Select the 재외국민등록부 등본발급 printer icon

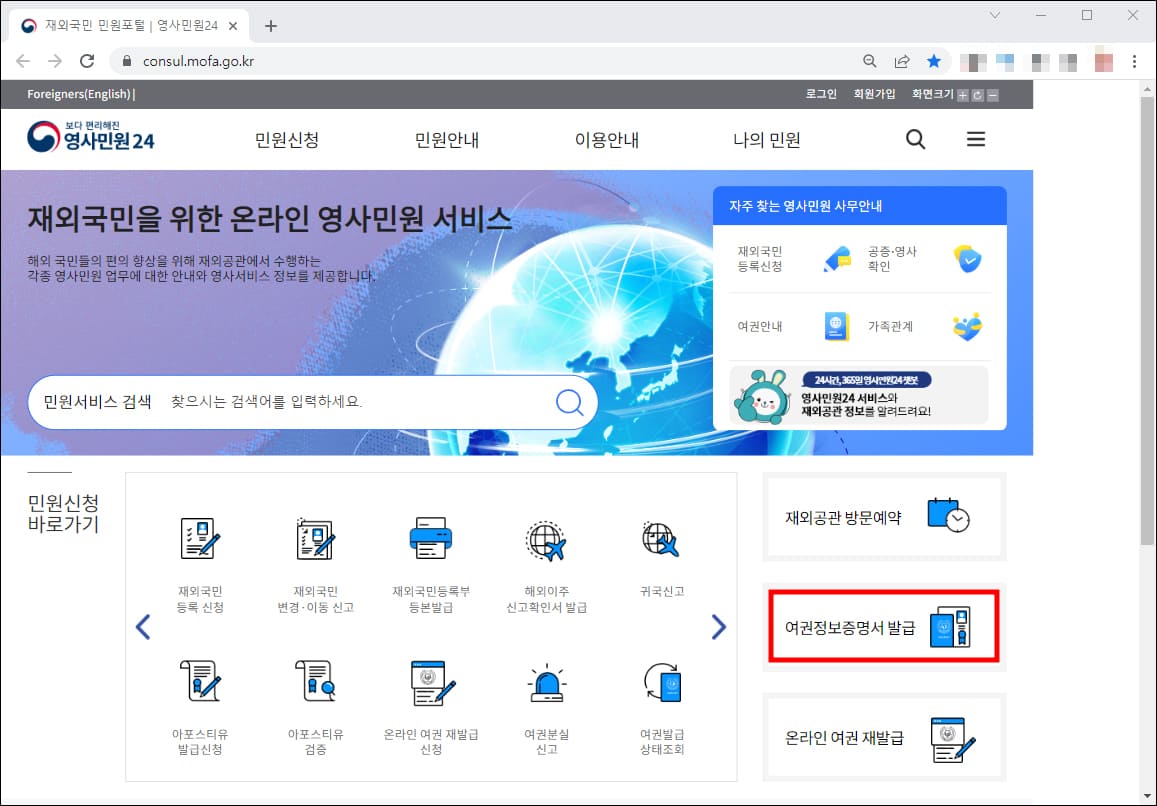point(431,540)
